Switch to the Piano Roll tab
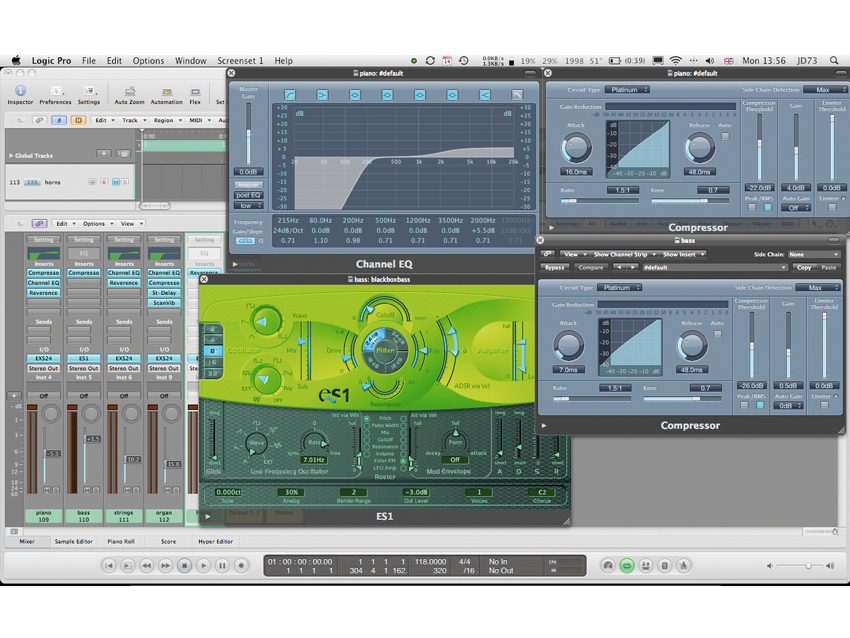This screenshot has width=850, height=638. click(x=120, y=541)
